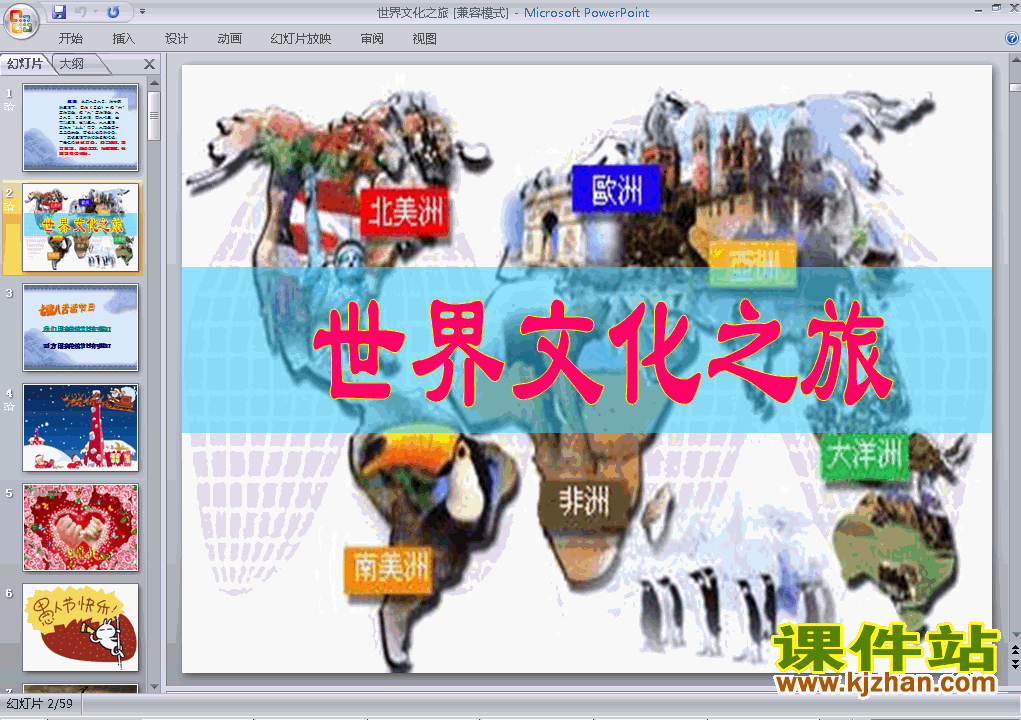Open PowerPoint Help icon
Viewport: 1021px width, 720px height.
(x=1012, y=38)
